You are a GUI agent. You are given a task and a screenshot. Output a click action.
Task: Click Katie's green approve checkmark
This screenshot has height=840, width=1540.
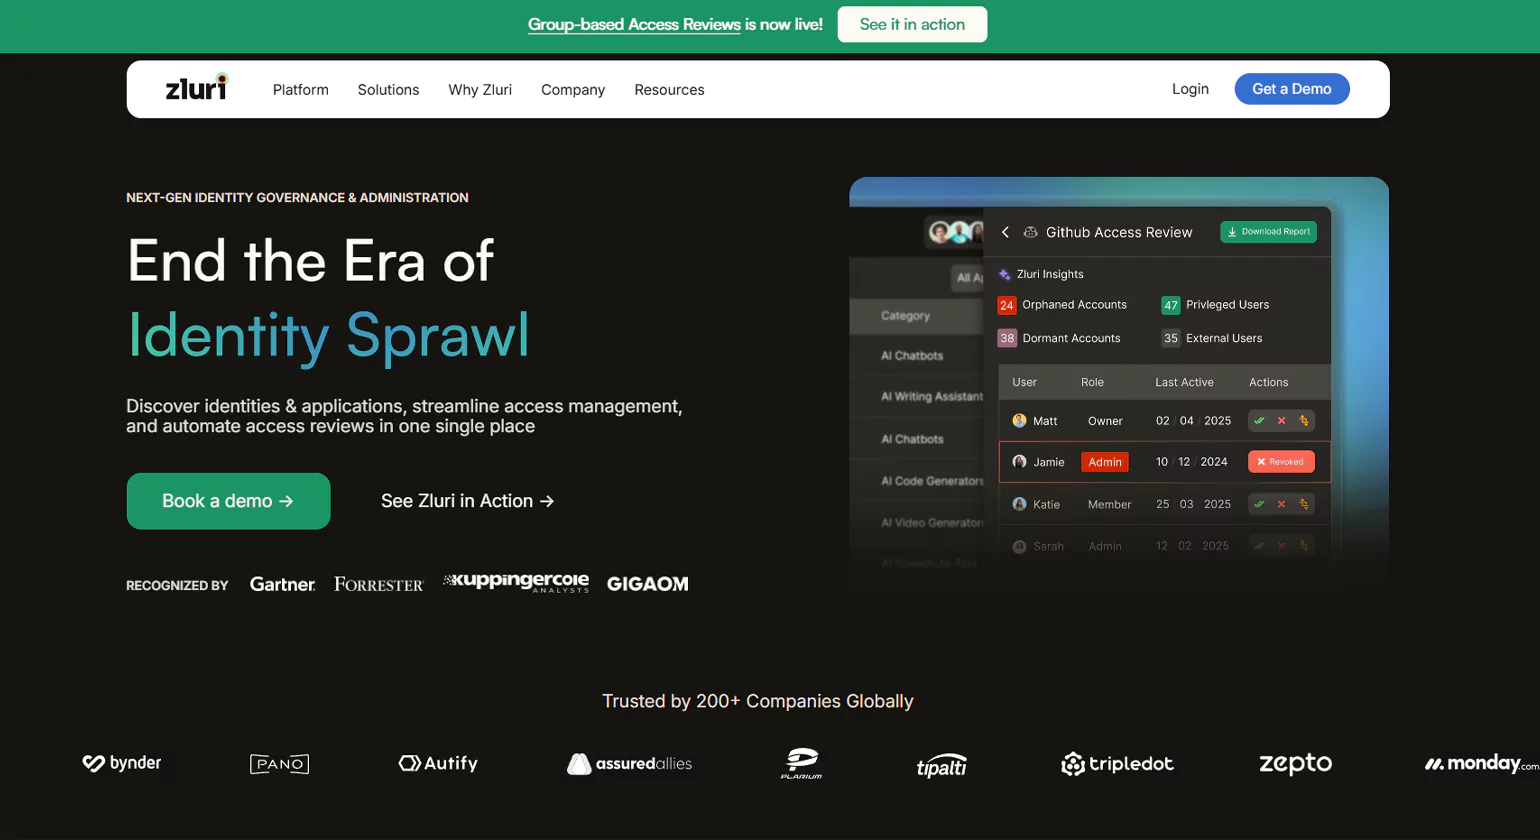pos(1259,504)
